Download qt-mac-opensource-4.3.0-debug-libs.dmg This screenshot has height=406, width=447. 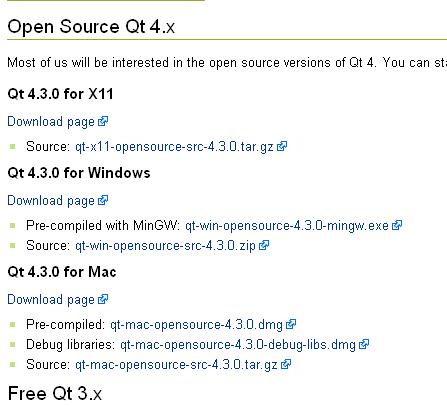[238, 345]
